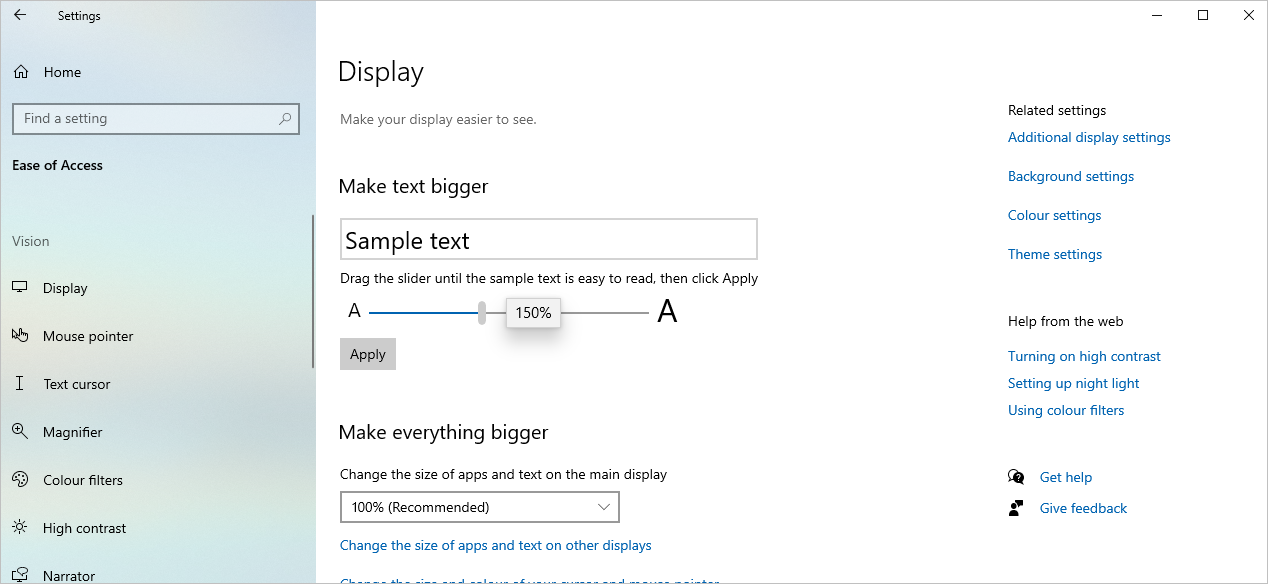The height and width of the screenshot is (584, 1268).
Task: Expand the scale dropdown chevron
Action: pyautogui.click(x=604, y=507)
